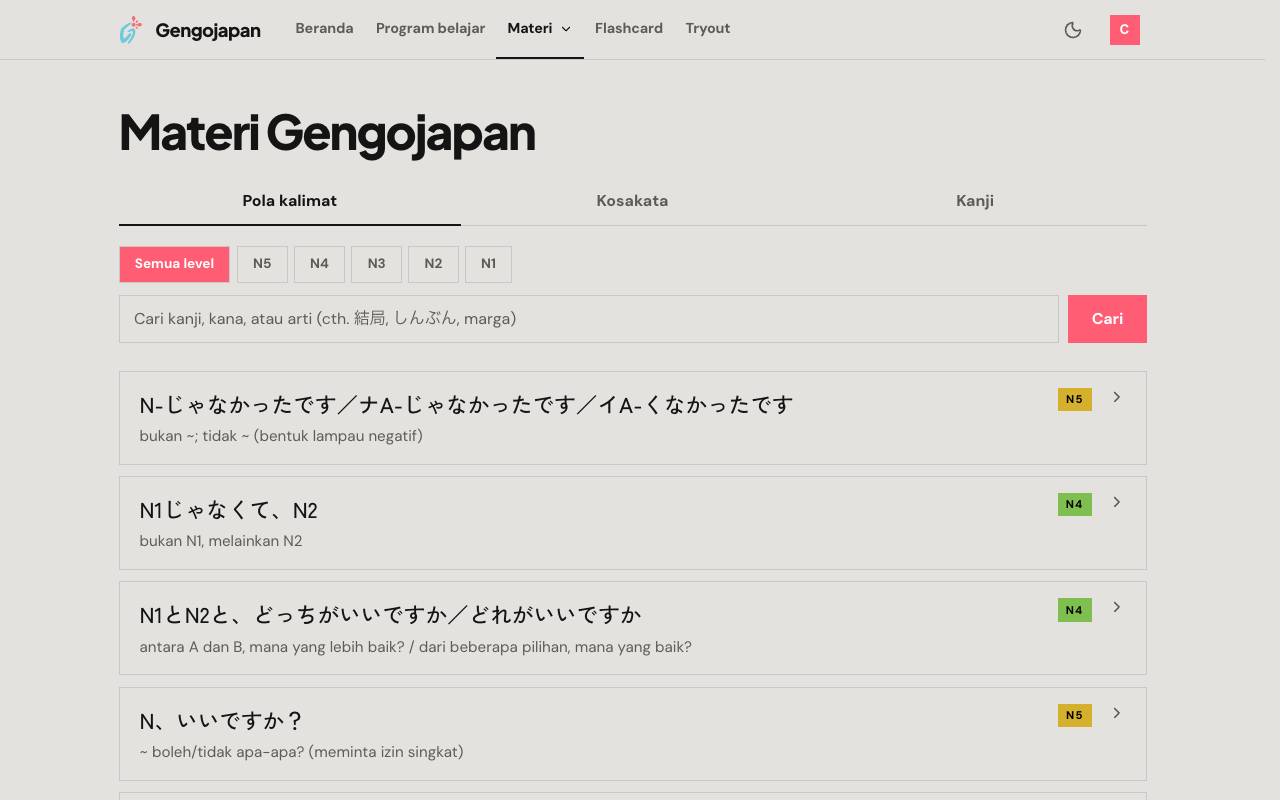Open the Flashcard page

pos(629,29)
